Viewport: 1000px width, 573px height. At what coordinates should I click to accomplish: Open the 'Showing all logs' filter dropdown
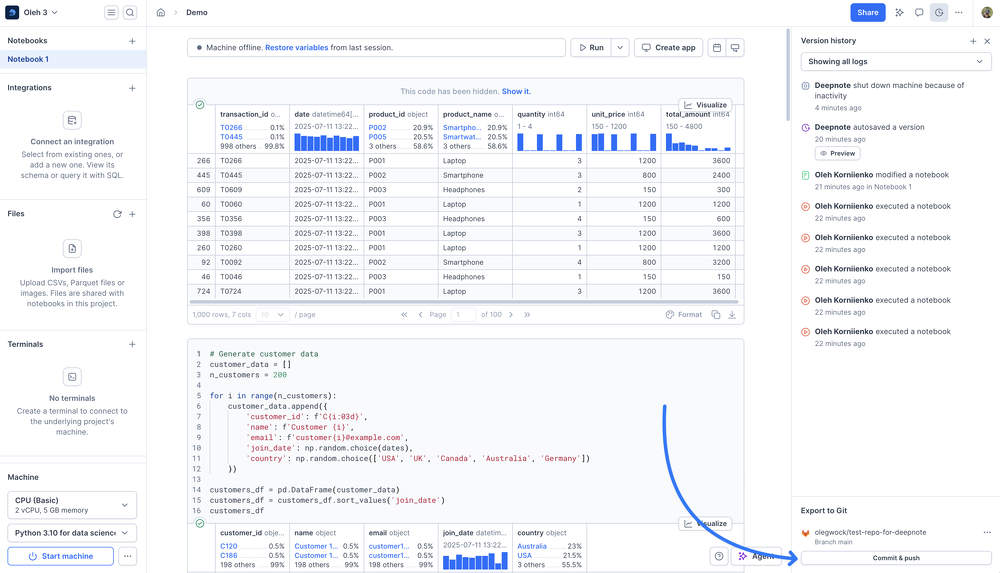[895, 62]
